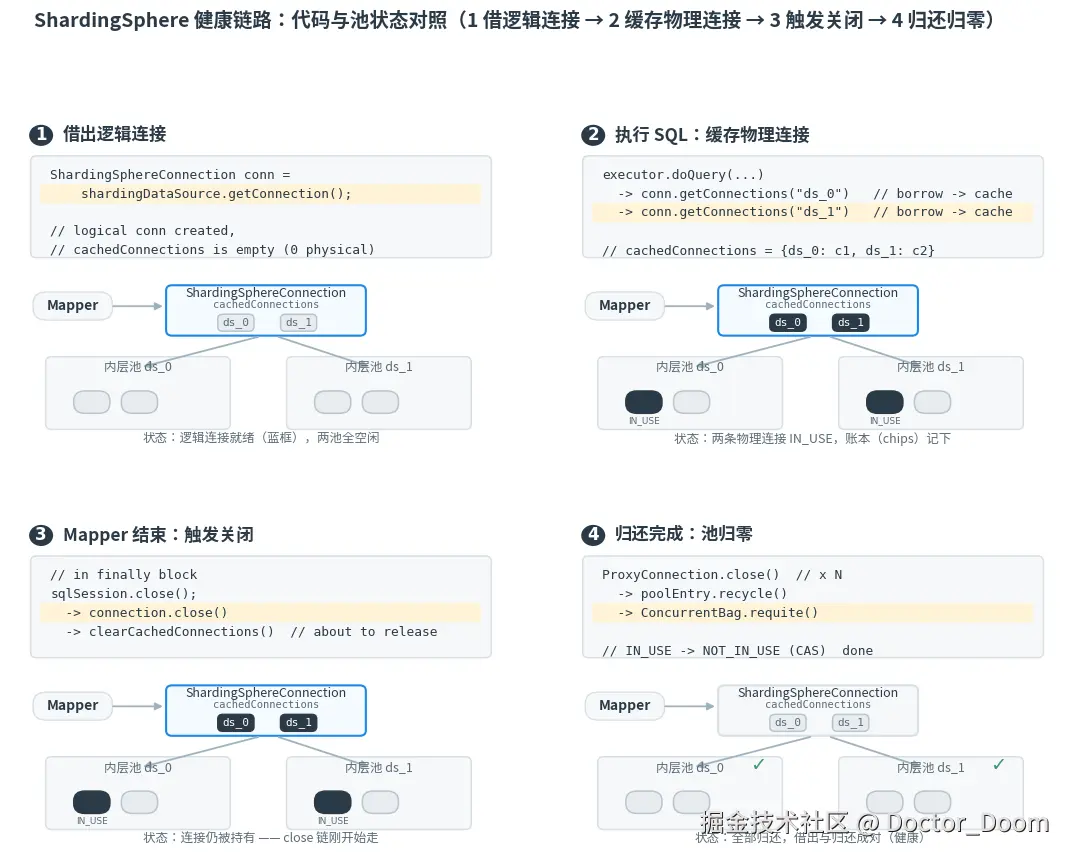Select the gray ds_1 chip in step 4 diagram
This screenshot has height=860, width=1074.
tap(851, 722)
